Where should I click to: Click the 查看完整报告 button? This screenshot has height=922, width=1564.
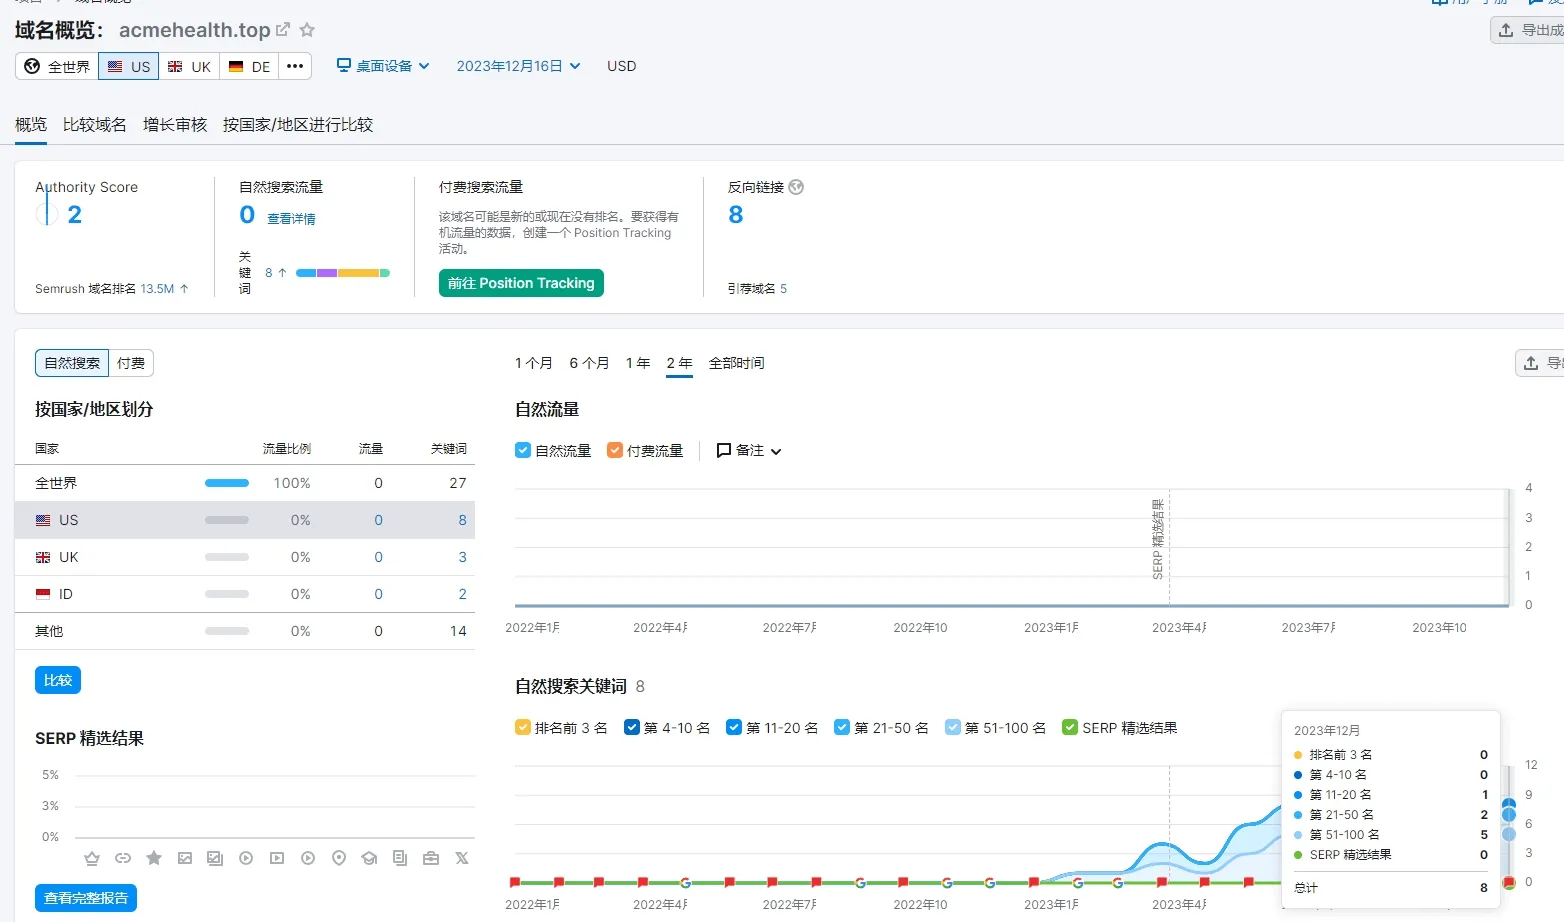[86, 898]
